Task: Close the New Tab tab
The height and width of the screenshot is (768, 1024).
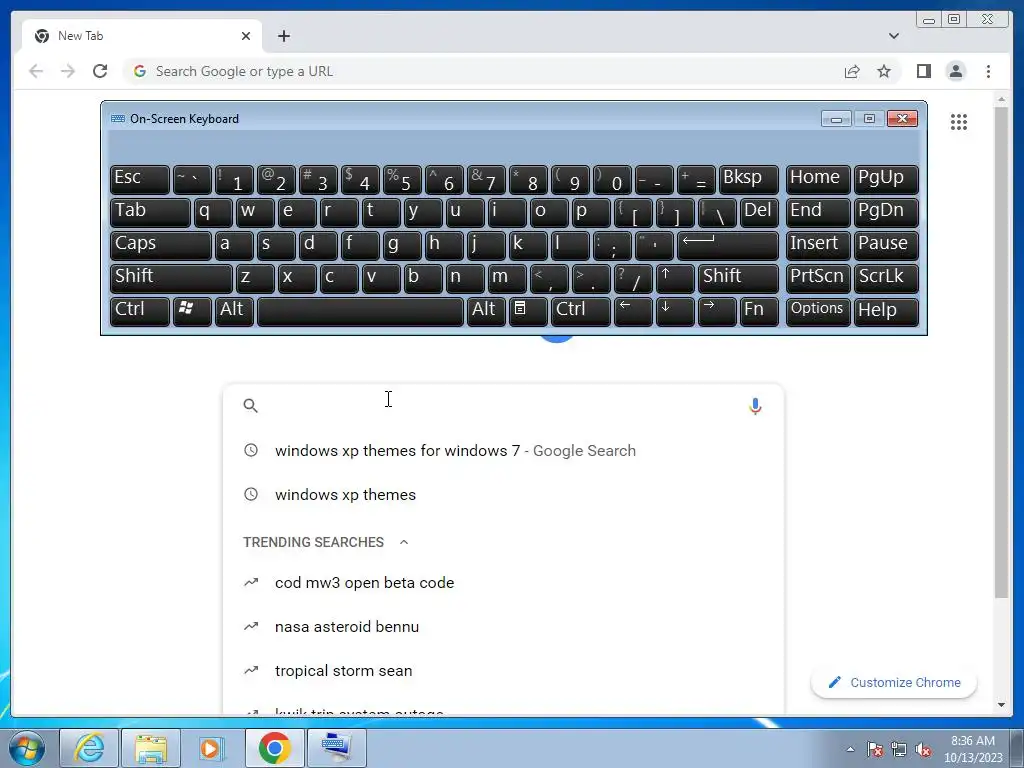Action: point(246,36)
